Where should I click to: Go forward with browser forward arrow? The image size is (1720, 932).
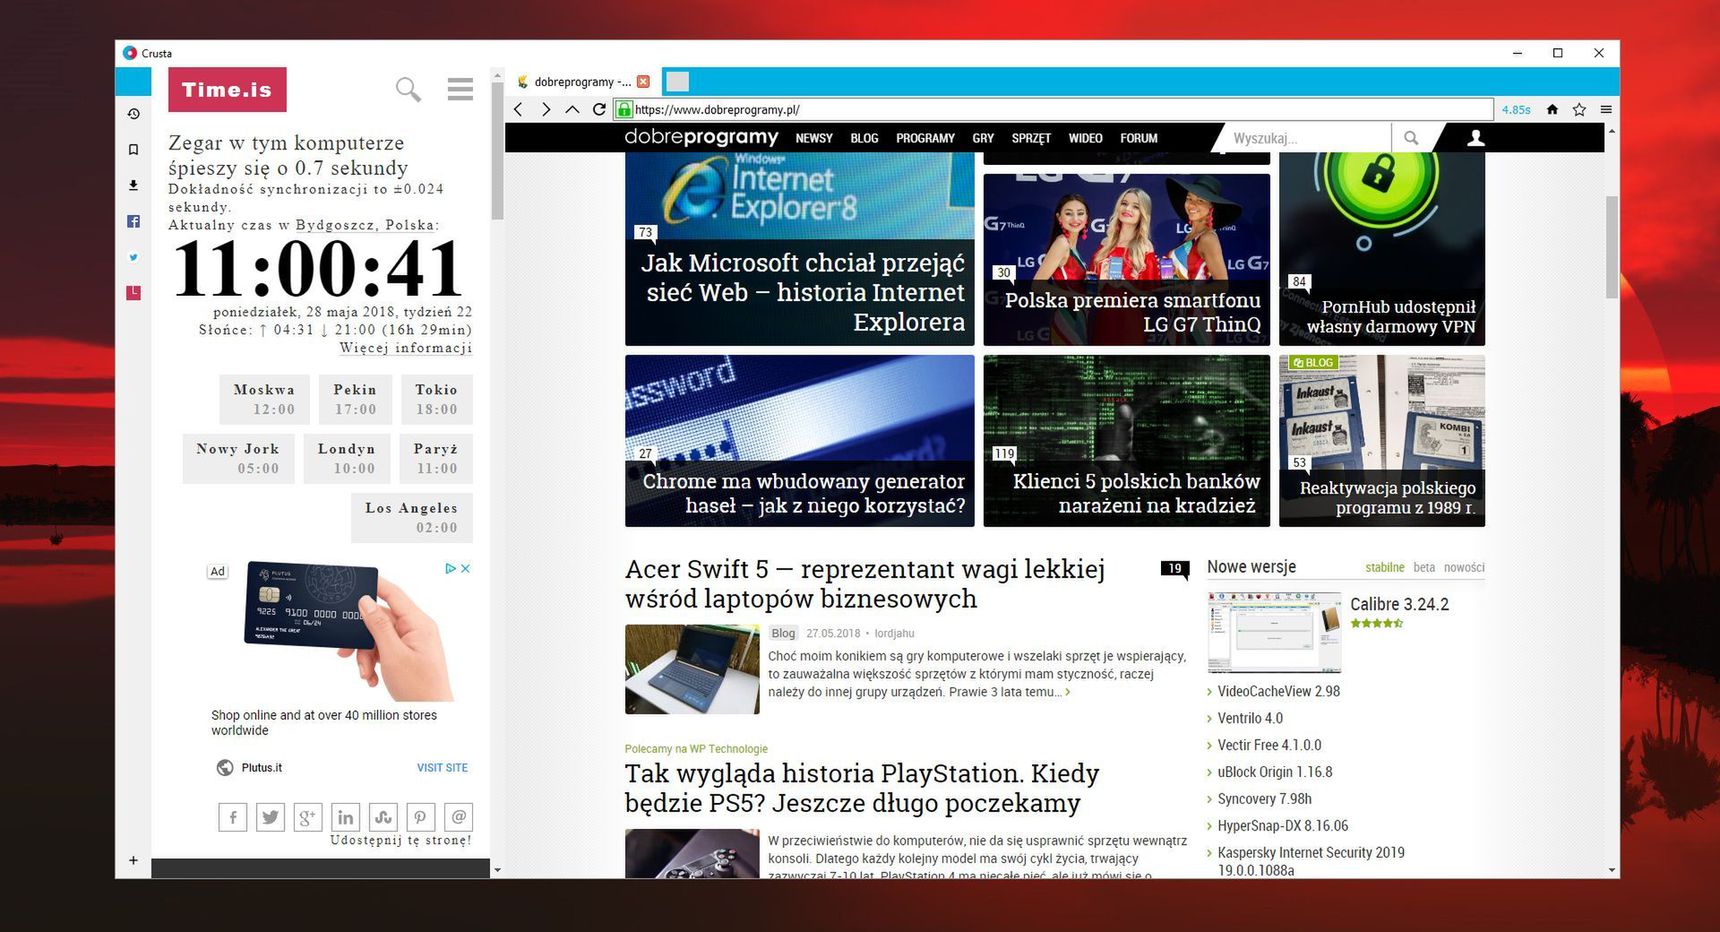click(545, 110)
